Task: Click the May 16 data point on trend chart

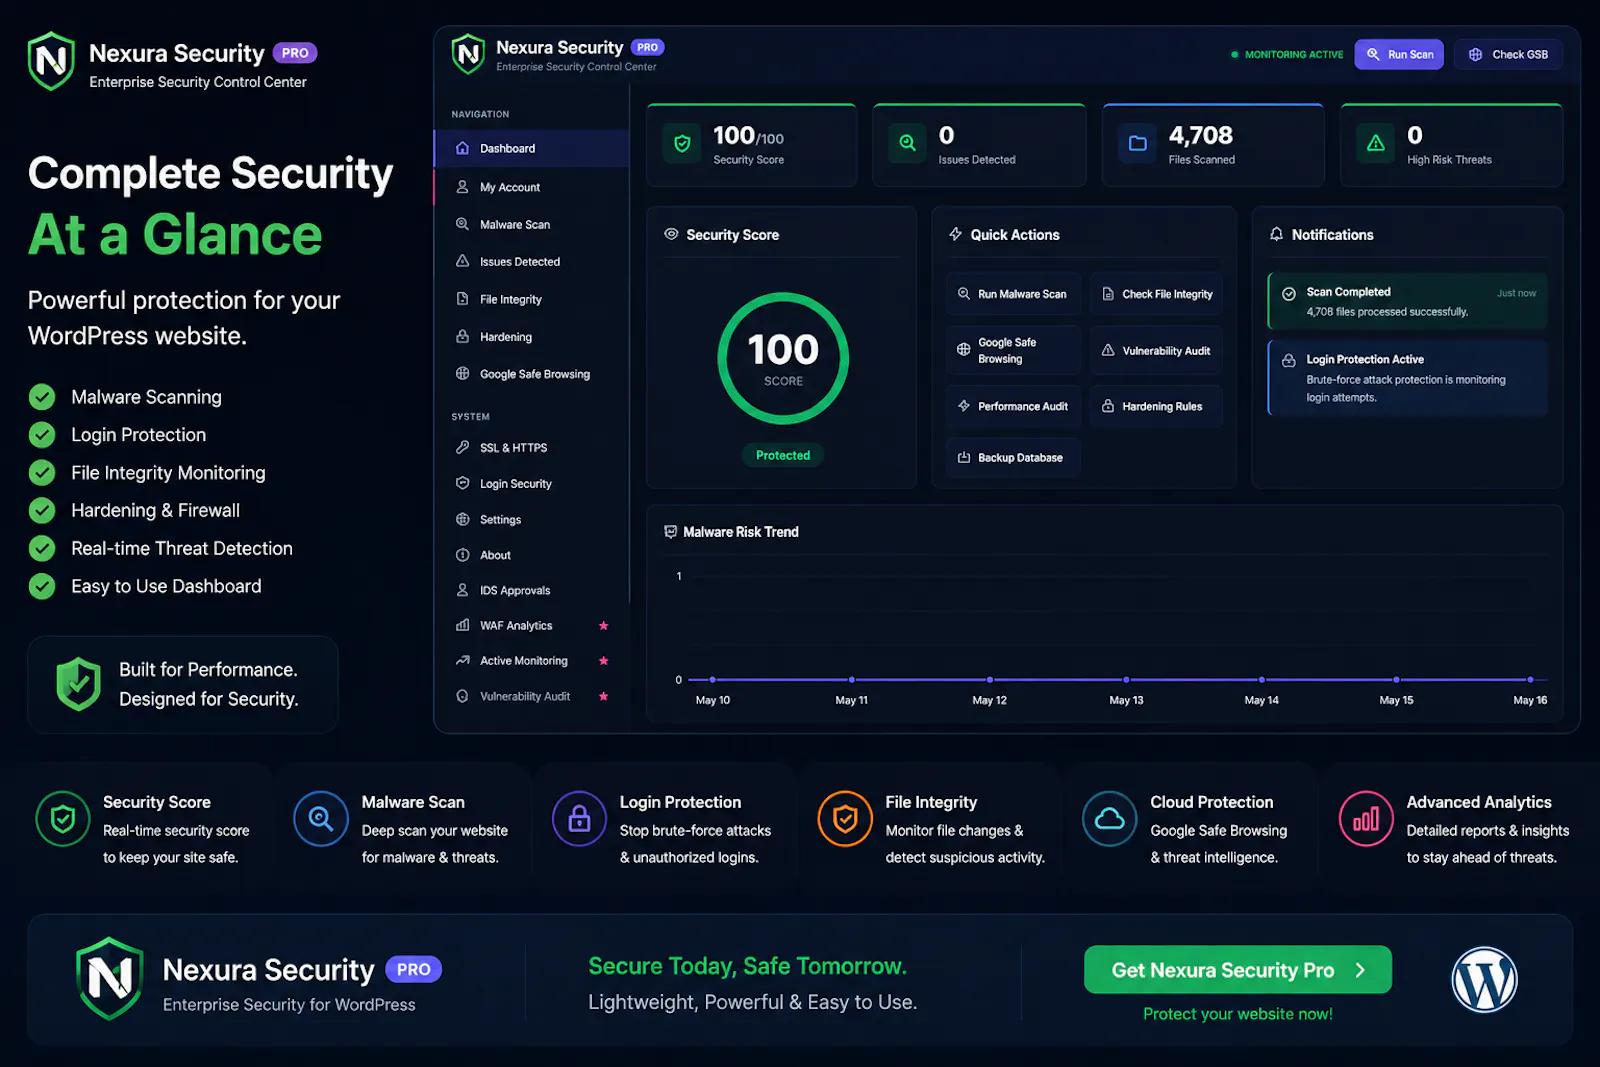Action: (1530, 679)
